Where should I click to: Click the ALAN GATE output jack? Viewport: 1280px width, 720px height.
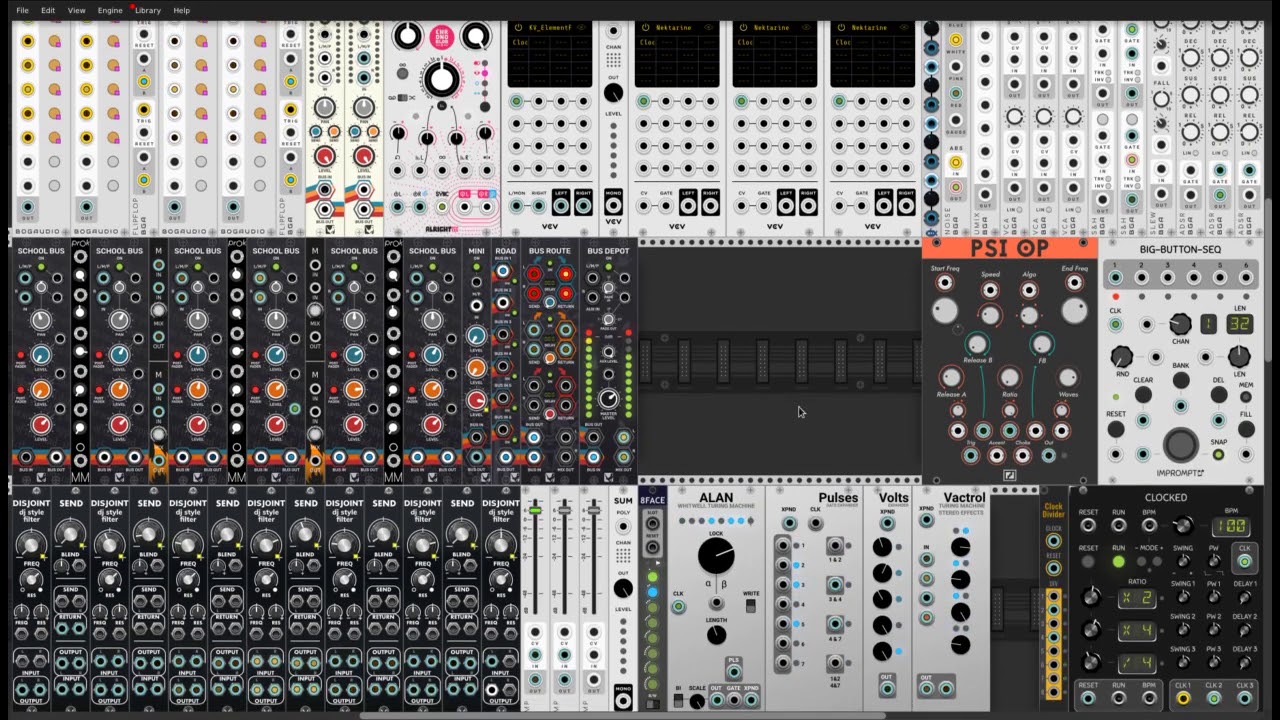point(734,700)
